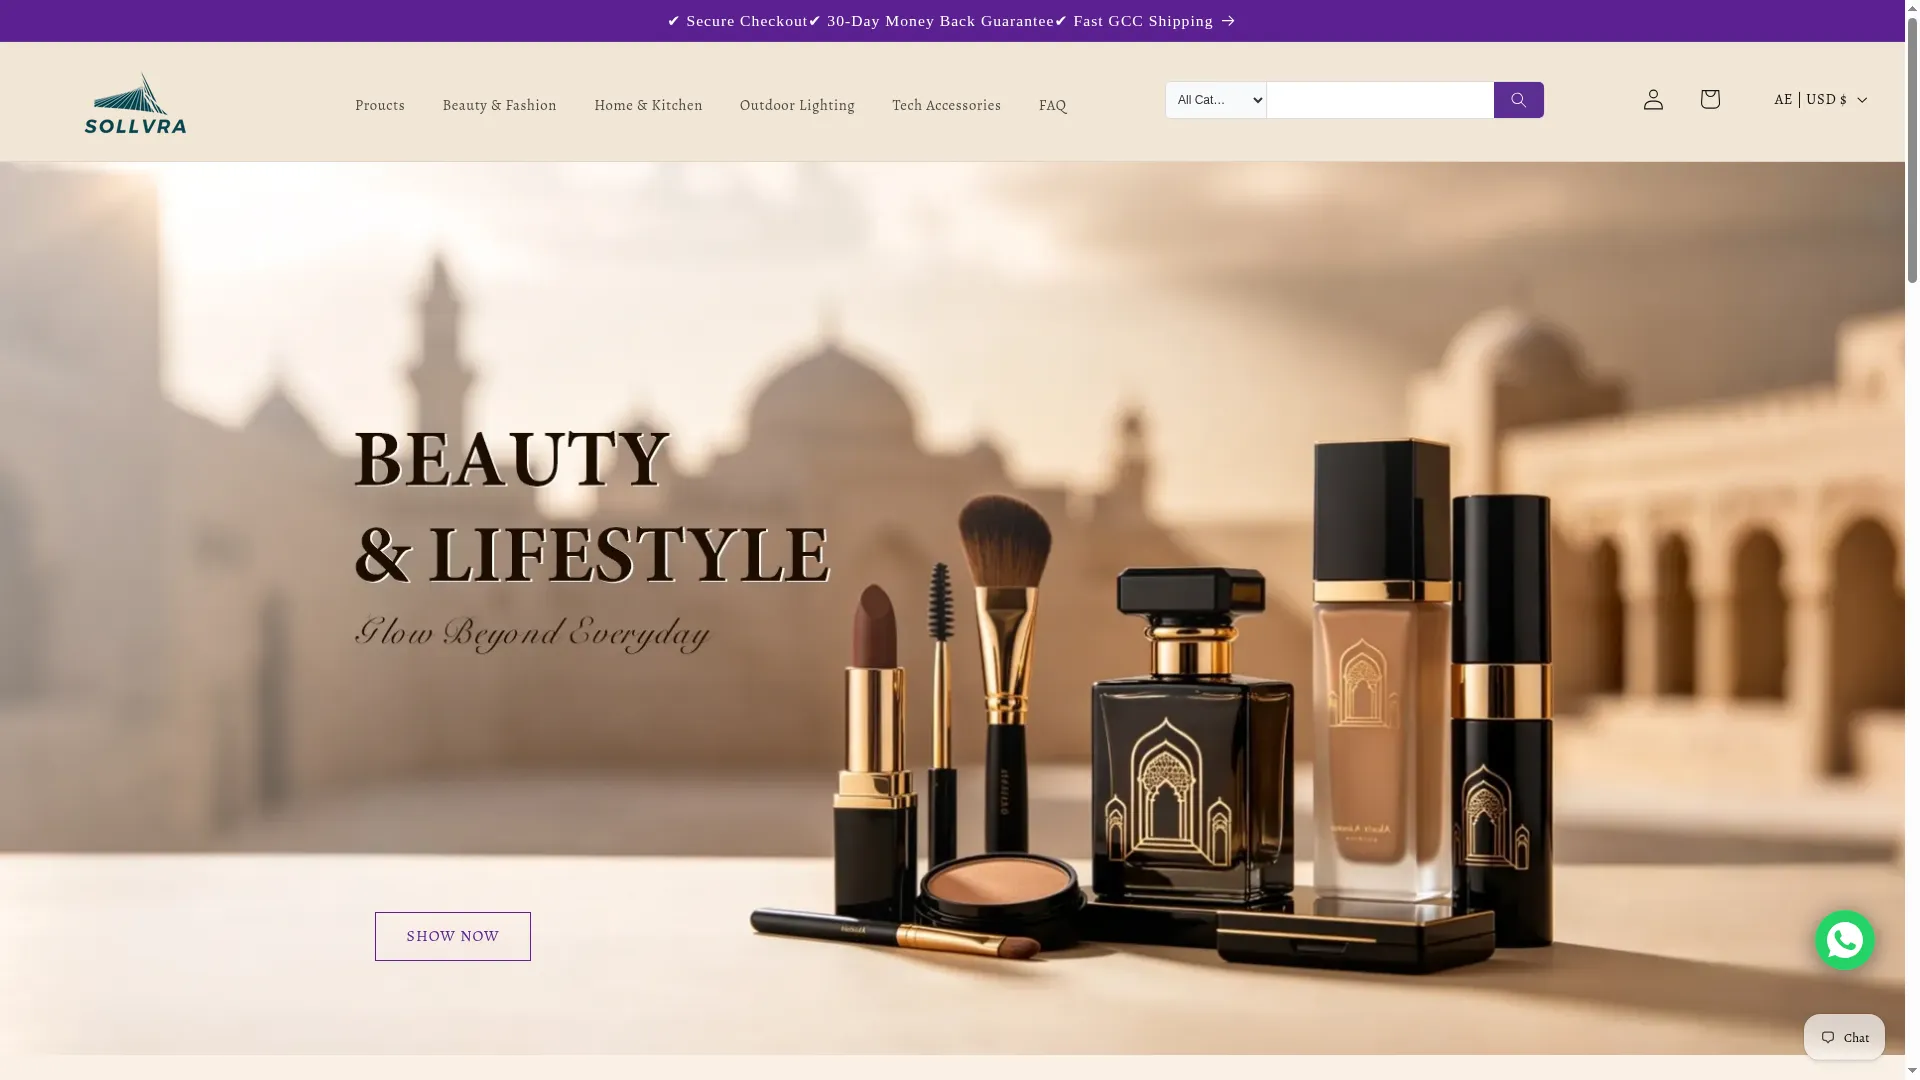Viewport: 1920px width, 1080px height.
Task: Open the shopping cart icon
Action: 1710,99
